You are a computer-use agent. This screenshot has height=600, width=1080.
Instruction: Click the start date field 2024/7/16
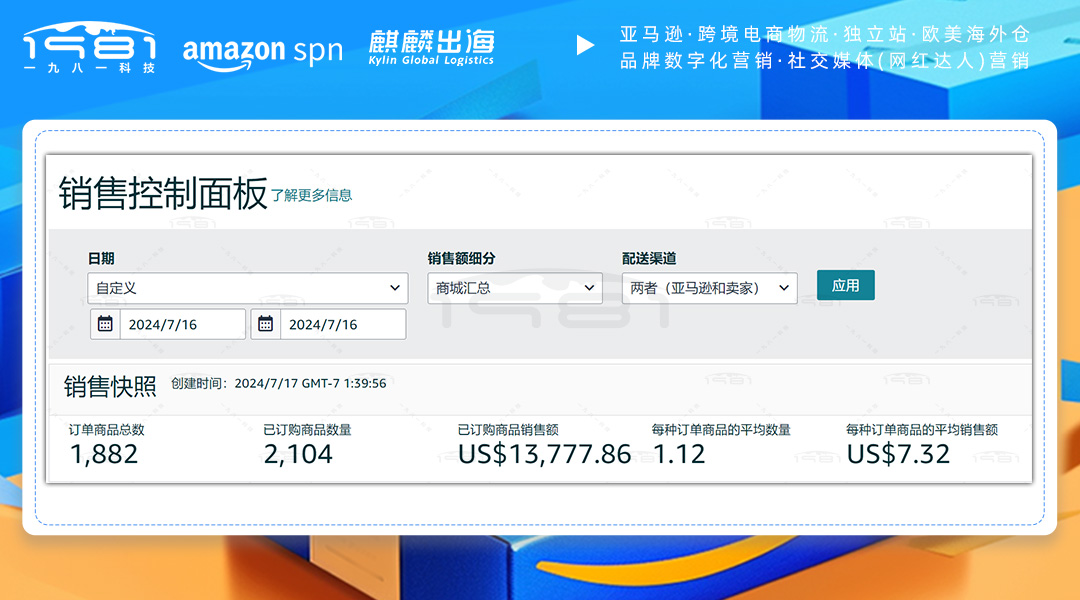183,324
